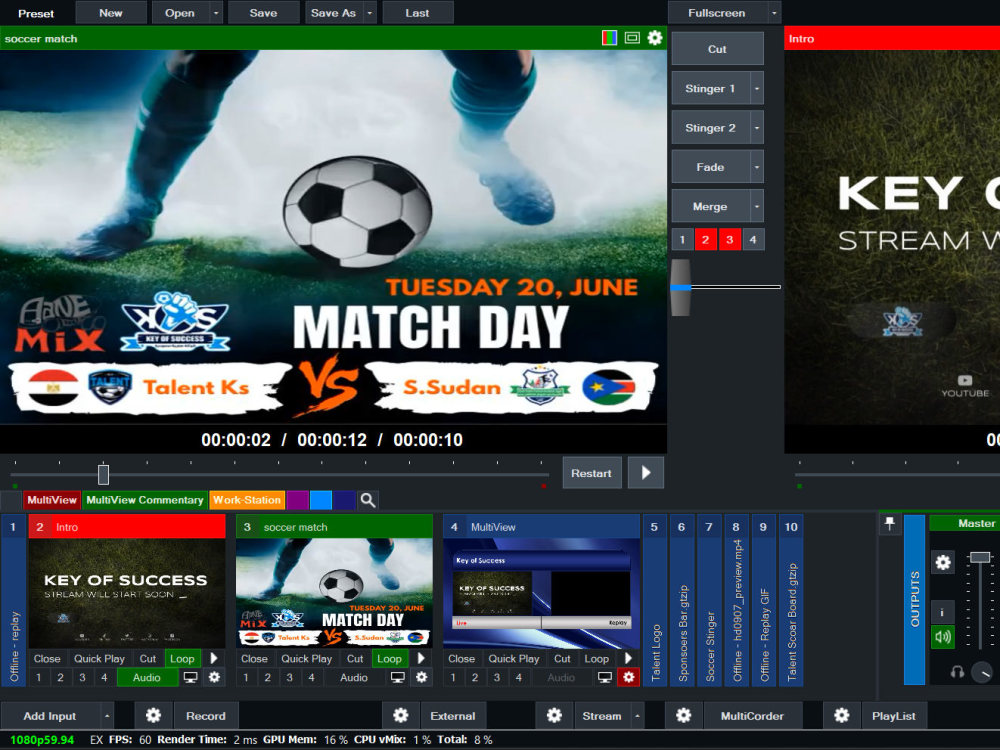Expand the Save As dropdown arrow
Image resolution: width=1000 pixels, height=750 pixels.
pyautogui.click(x=370, y=13)
